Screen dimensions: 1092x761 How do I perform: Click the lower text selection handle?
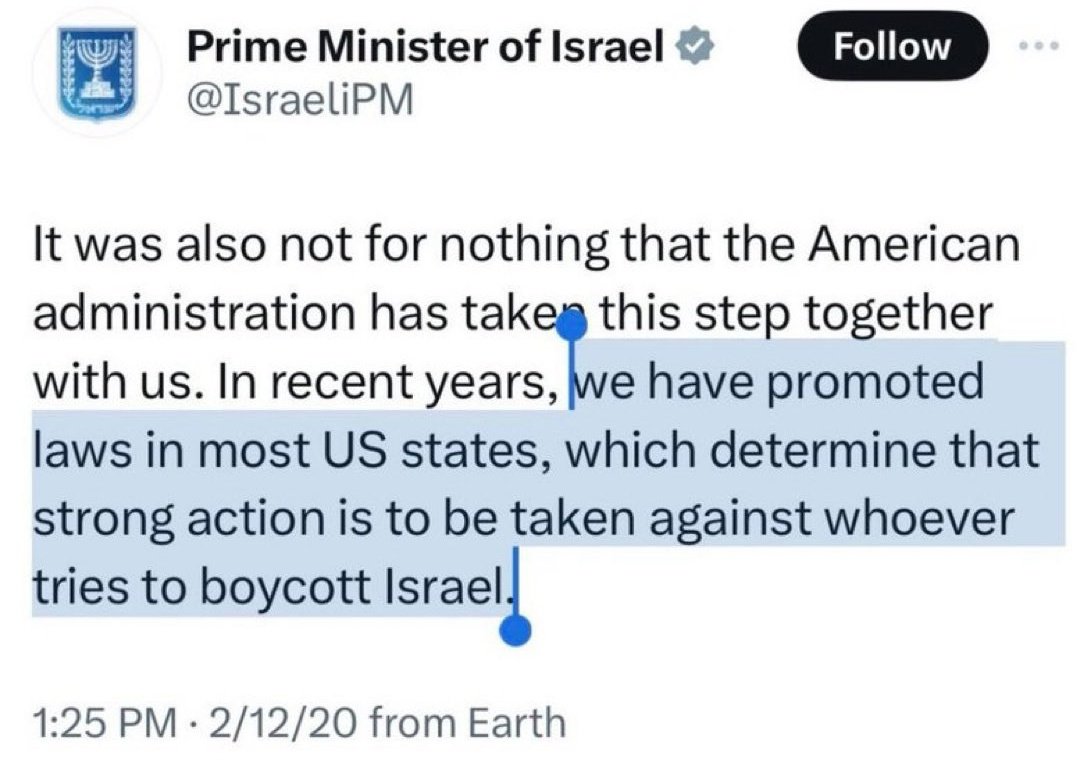tap(516, 629)
